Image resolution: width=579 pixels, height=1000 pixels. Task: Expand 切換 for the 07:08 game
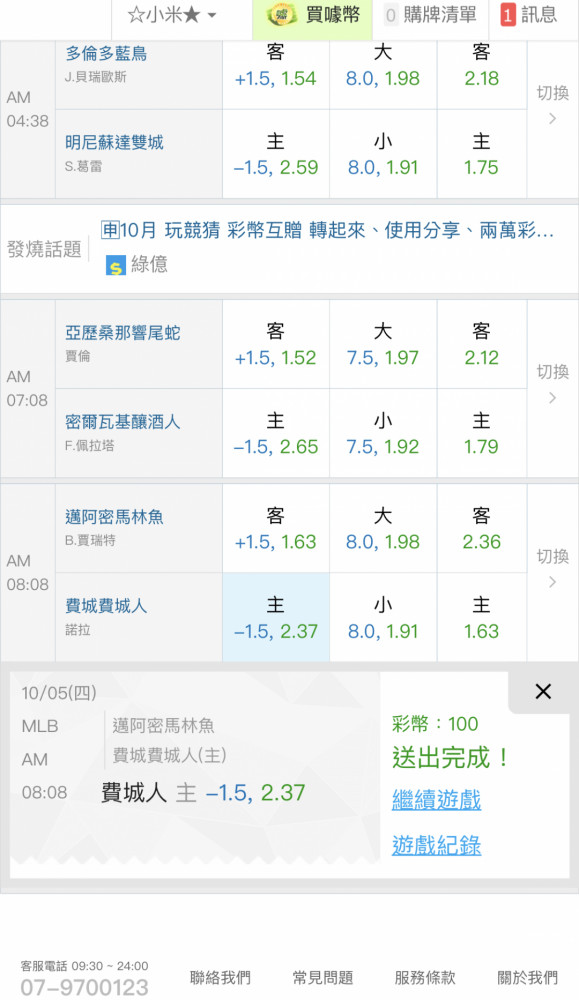tap(552, 384)
